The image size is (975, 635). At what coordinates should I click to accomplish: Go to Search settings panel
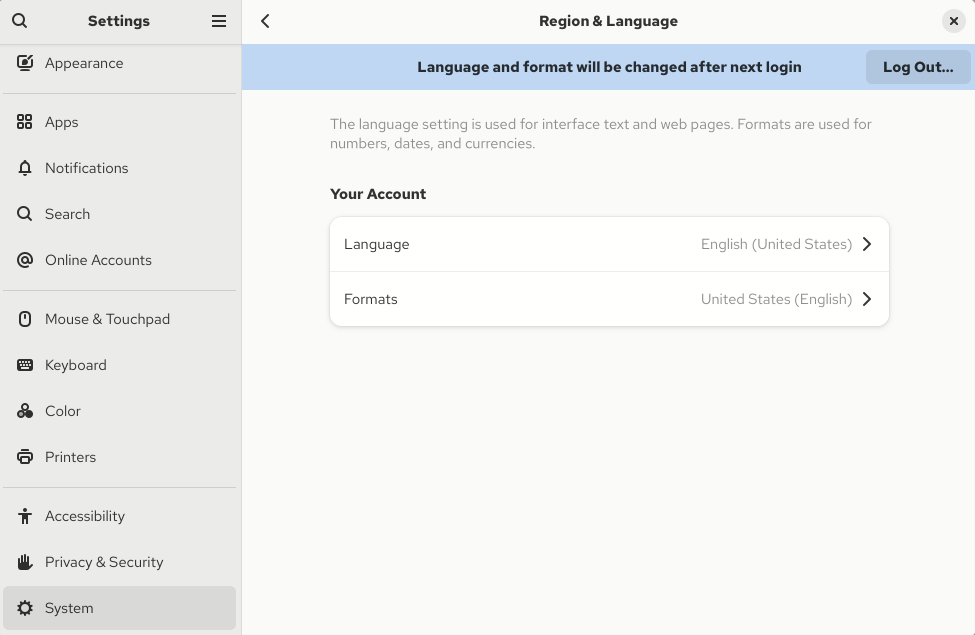(67, 214)
